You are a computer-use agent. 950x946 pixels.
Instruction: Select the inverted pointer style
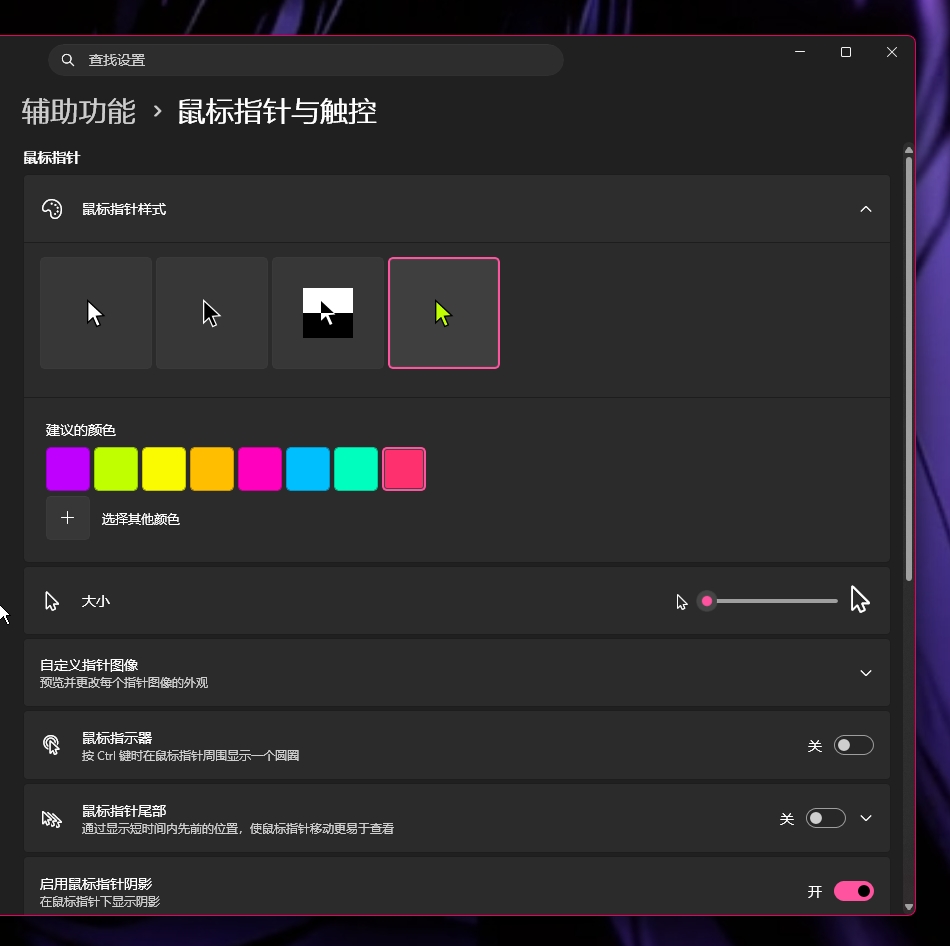coord(328,313)
